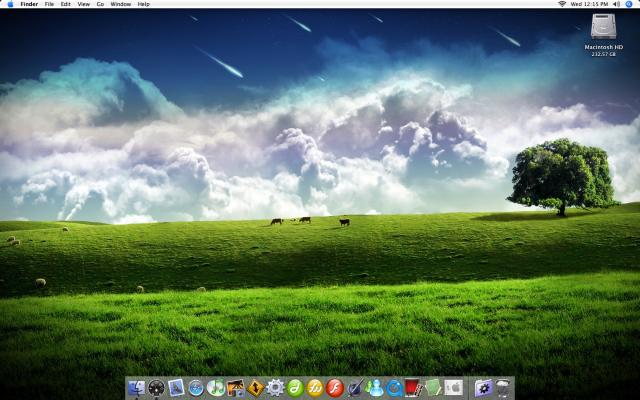Image resolution: width=640 pixels, height=400 pixels.
Task: Open QuickTime Player in dock
Action: click(x=394, y=388)
